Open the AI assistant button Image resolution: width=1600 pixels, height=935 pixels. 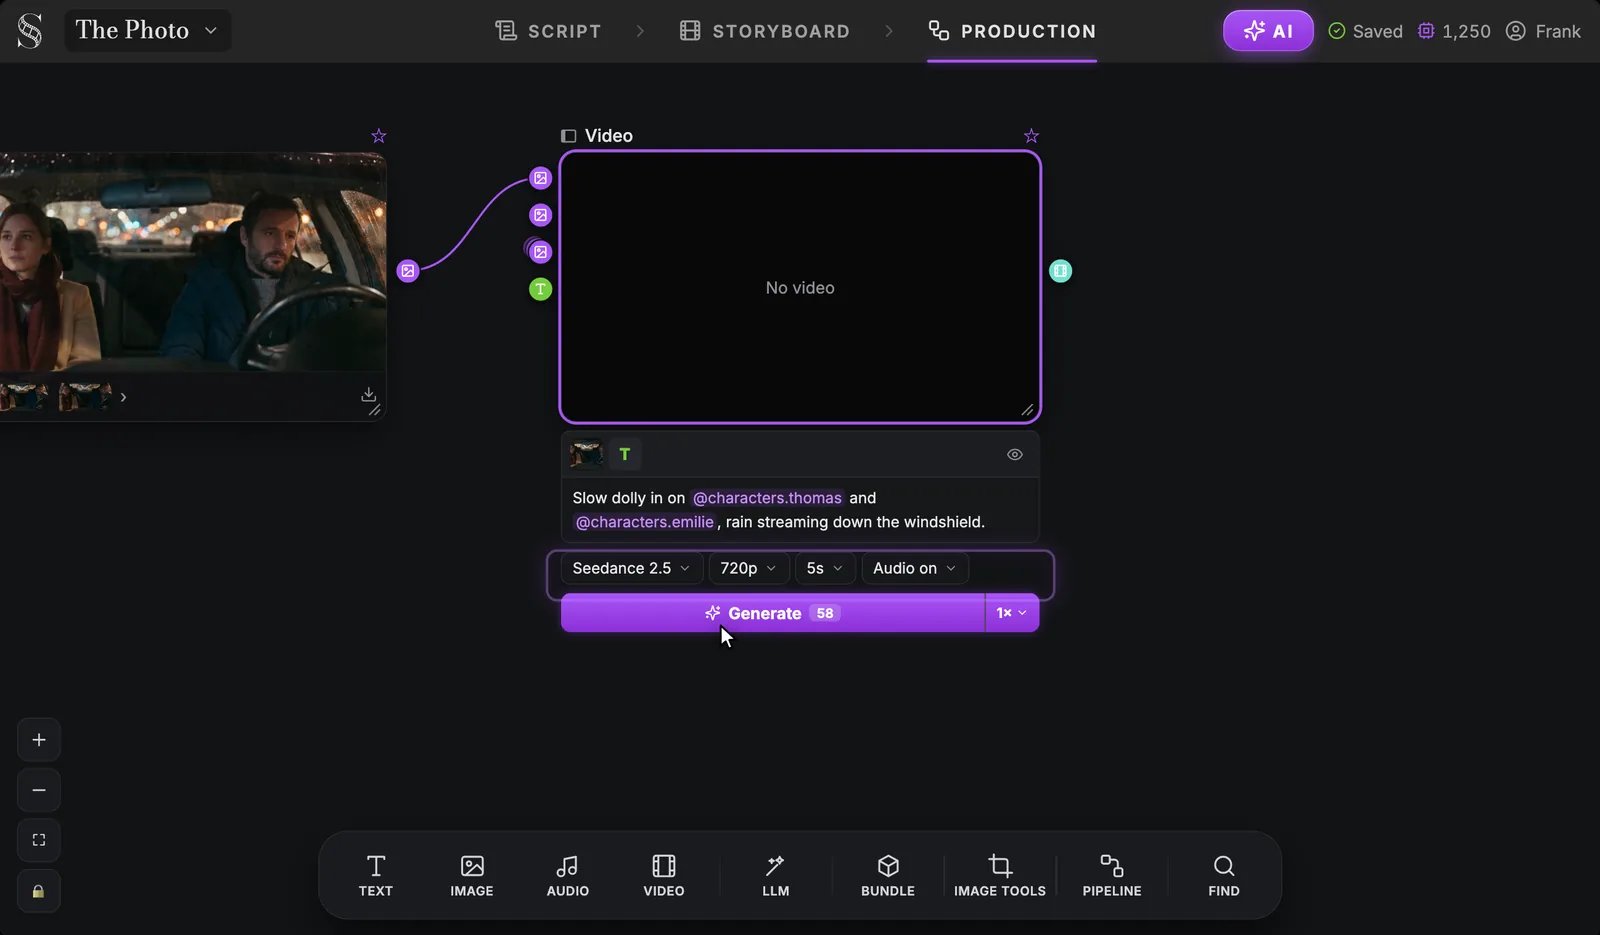(x=1268, y=31)
